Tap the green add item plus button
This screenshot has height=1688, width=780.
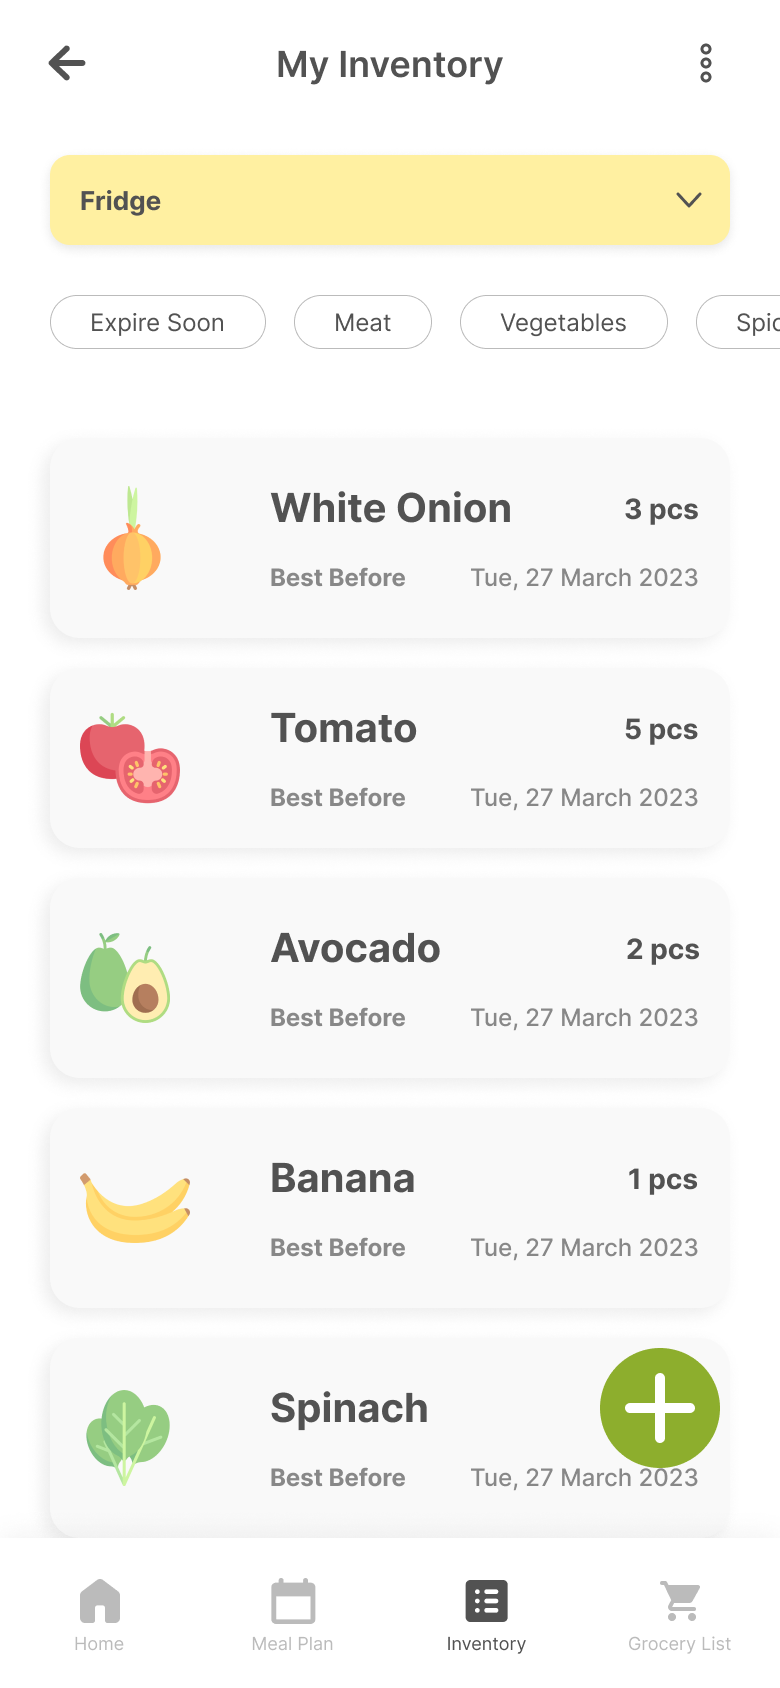pyautogui.click(x=659, y=1407)
